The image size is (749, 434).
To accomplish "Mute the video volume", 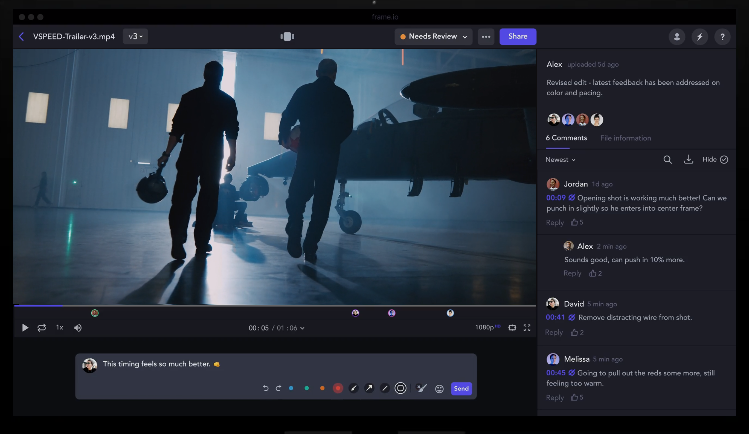I will point(78,328).
